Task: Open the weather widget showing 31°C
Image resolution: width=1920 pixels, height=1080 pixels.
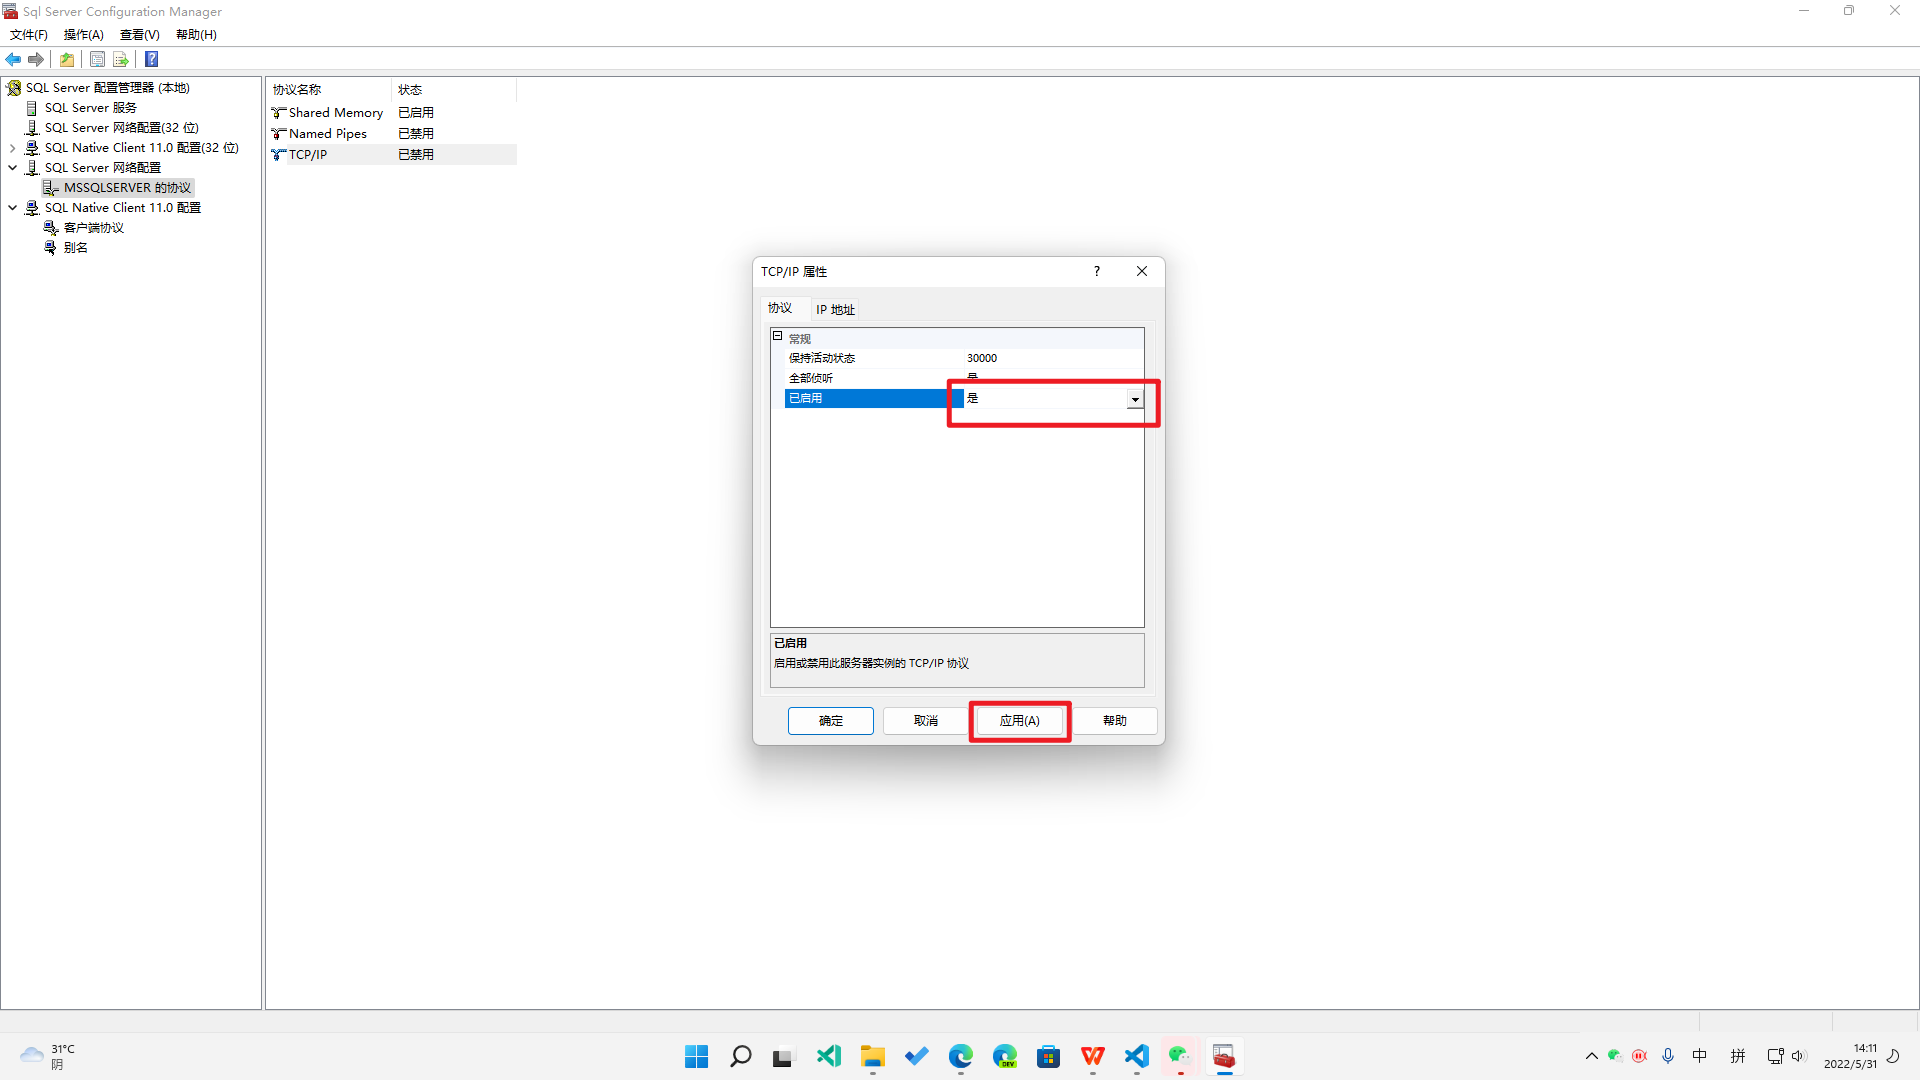Action: point(47,1056)
